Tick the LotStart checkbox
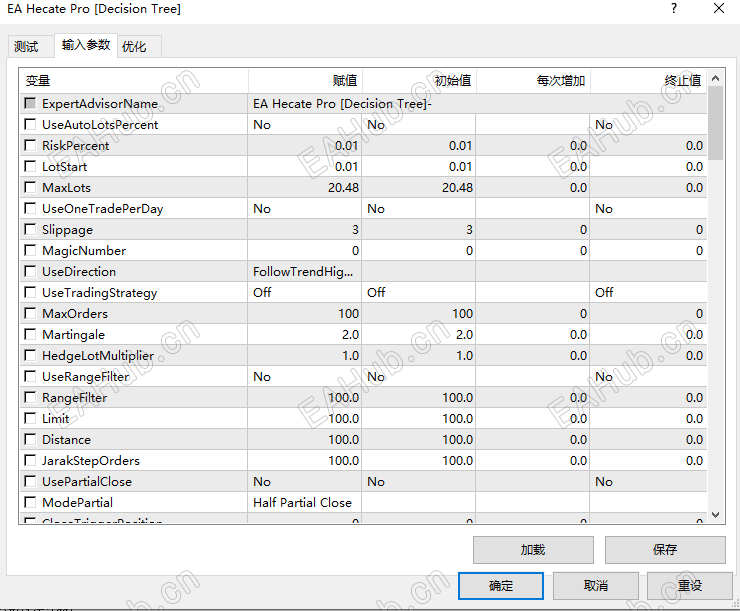Viewport: 740px width, 611px height. pyautogui.click(x=30, y=167)
